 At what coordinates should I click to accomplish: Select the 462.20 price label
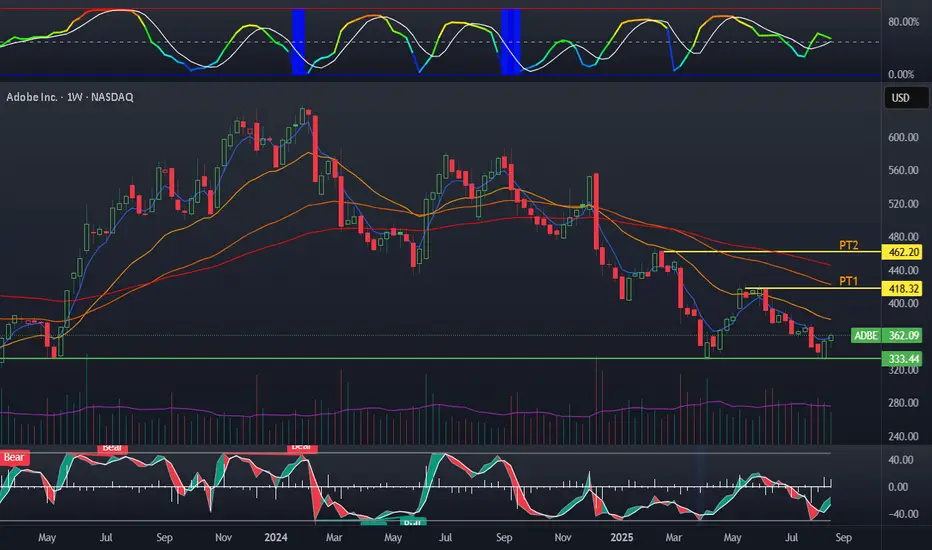902,253
